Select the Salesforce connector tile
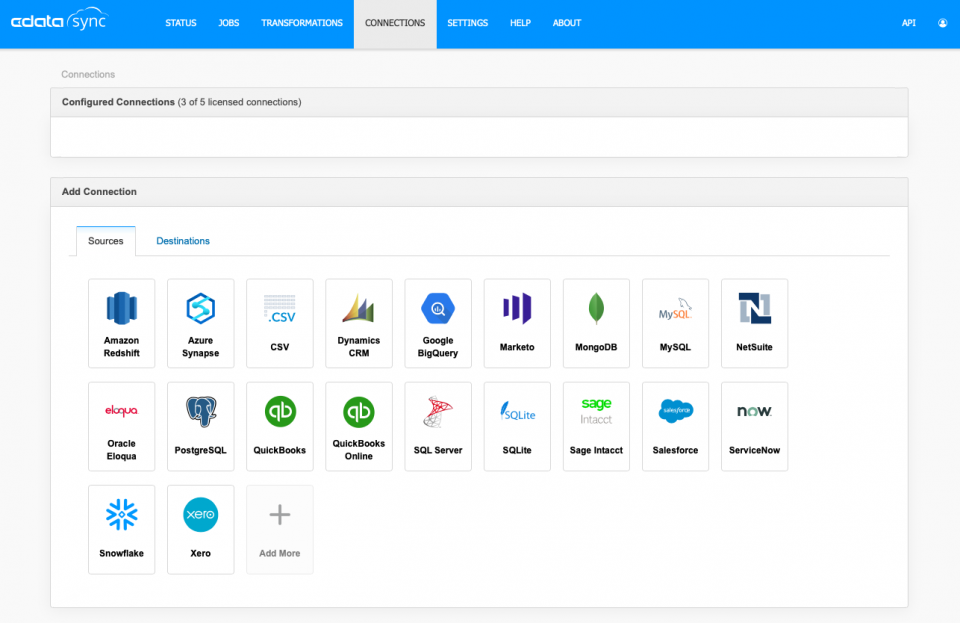This screenshot has width=960, height=623. click(675, 426)
